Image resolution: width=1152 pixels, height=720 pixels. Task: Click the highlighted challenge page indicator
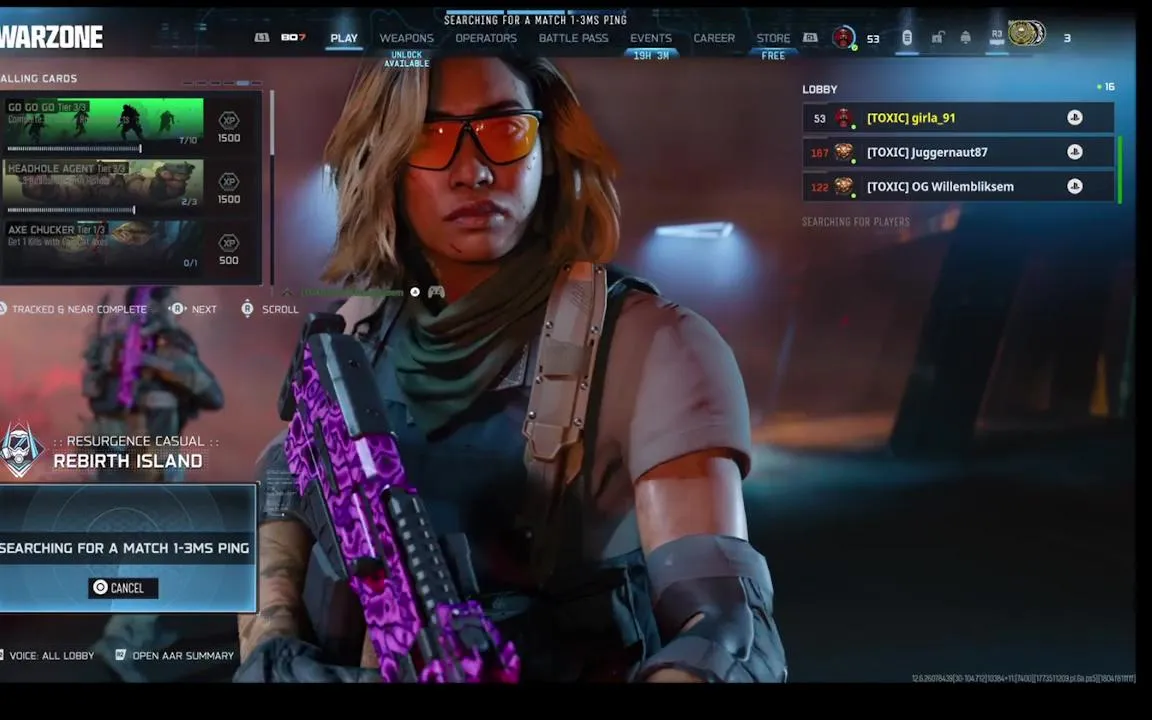[243, 83]
